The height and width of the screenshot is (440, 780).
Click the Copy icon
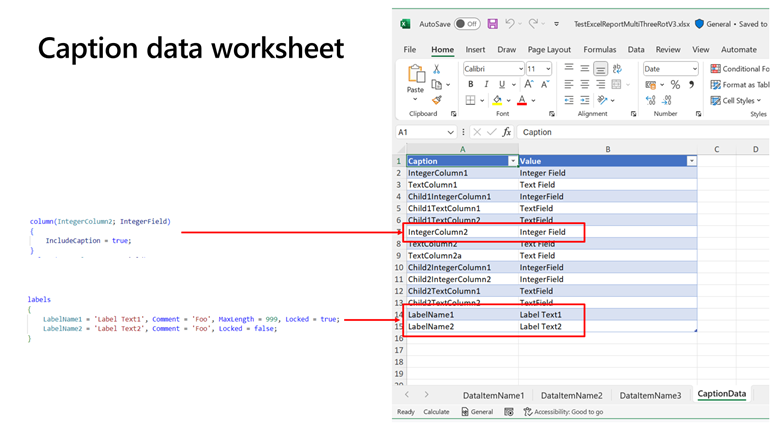coord(437,85)
